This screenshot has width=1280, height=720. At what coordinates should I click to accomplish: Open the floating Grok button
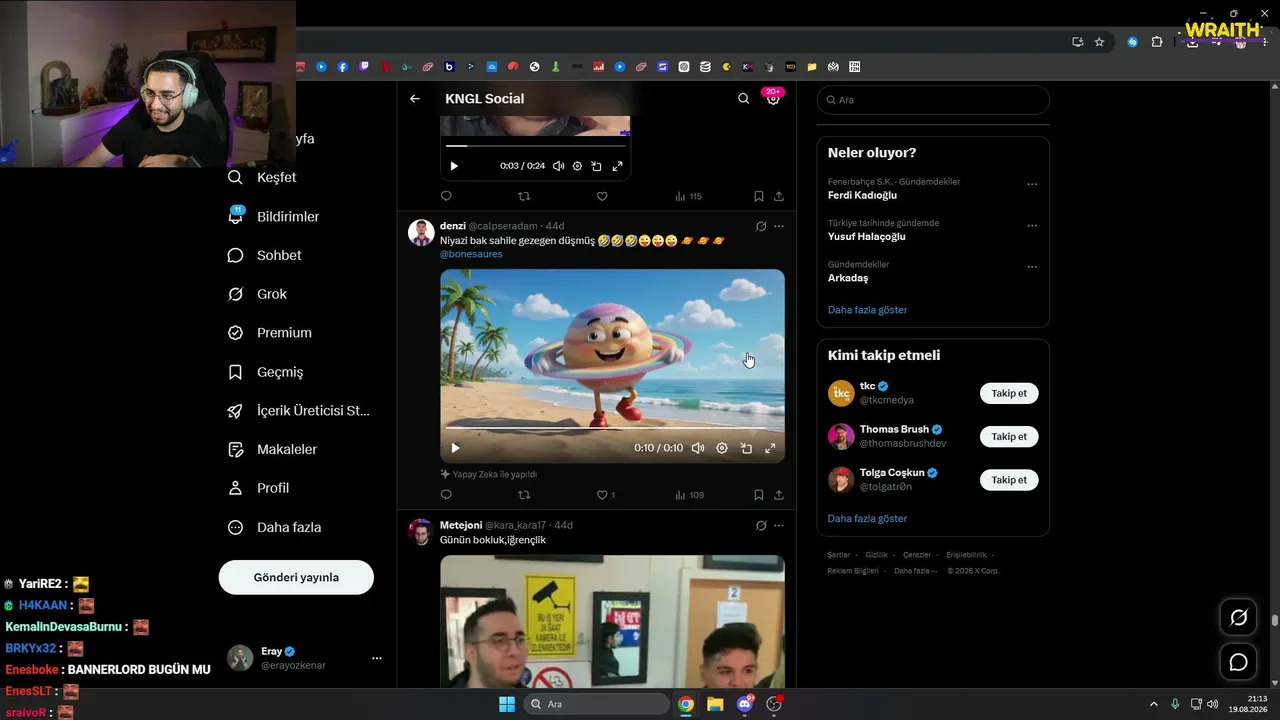1238,617
